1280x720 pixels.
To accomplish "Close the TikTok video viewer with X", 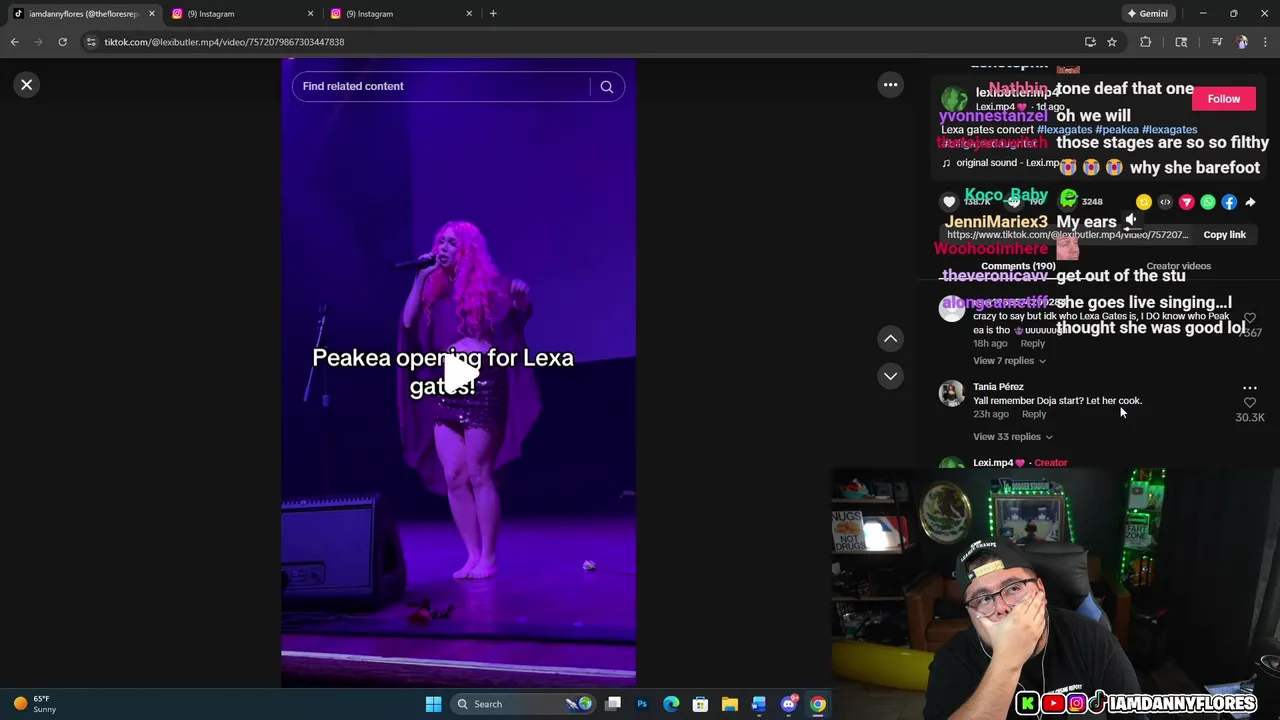I will pos(27,85).
